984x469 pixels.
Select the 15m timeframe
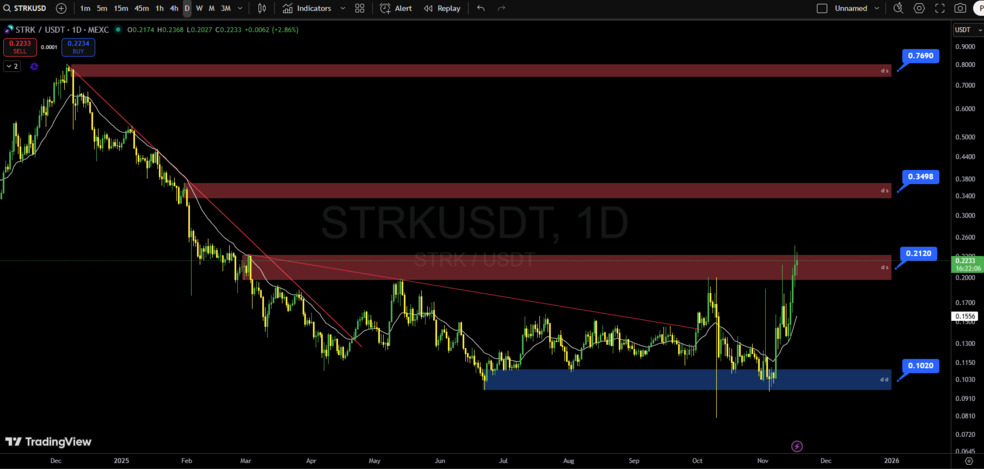point(120,8)
